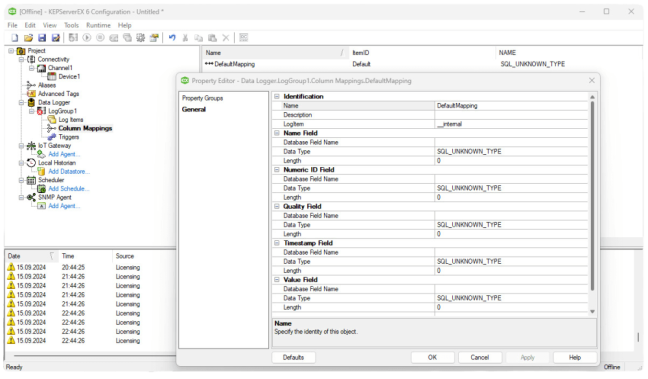Open the Tools menu

click(x=71, y=25)
